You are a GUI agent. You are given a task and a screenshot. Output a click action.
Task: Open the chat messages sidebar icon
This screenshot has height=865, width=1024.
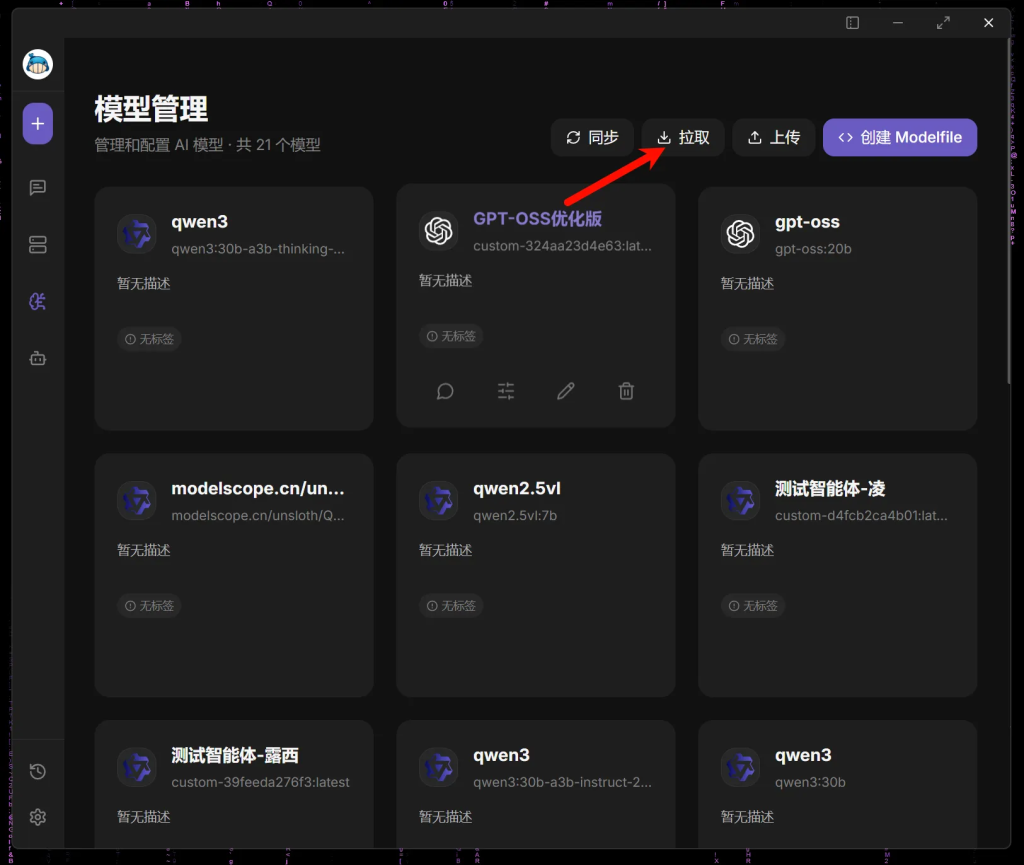pos(38,188)
